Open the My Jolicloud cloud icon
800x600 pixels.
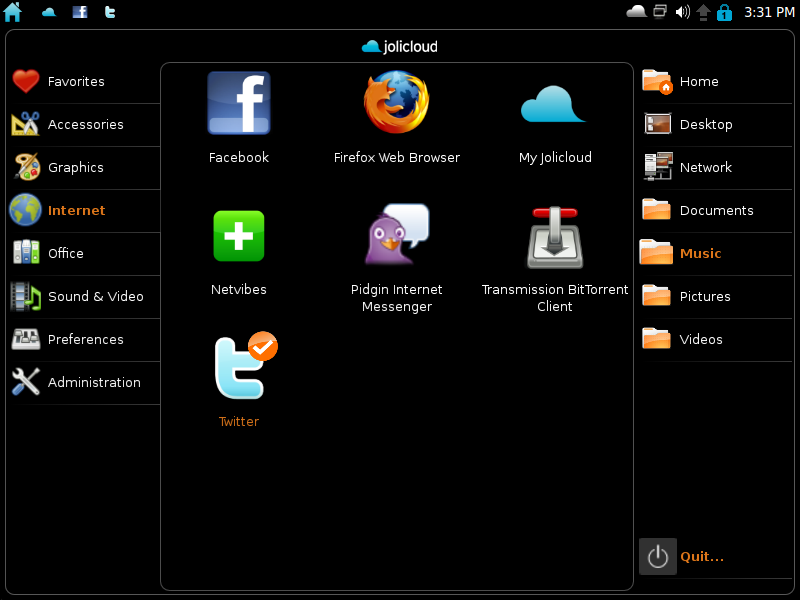click(x=553, y=105)
